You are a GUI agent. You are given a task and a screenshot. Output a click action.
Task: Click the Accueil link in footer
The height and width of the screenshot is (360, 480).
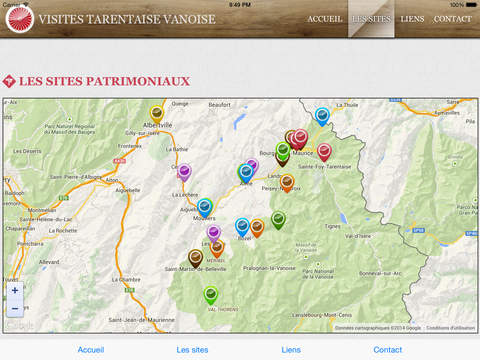point(91,350)
